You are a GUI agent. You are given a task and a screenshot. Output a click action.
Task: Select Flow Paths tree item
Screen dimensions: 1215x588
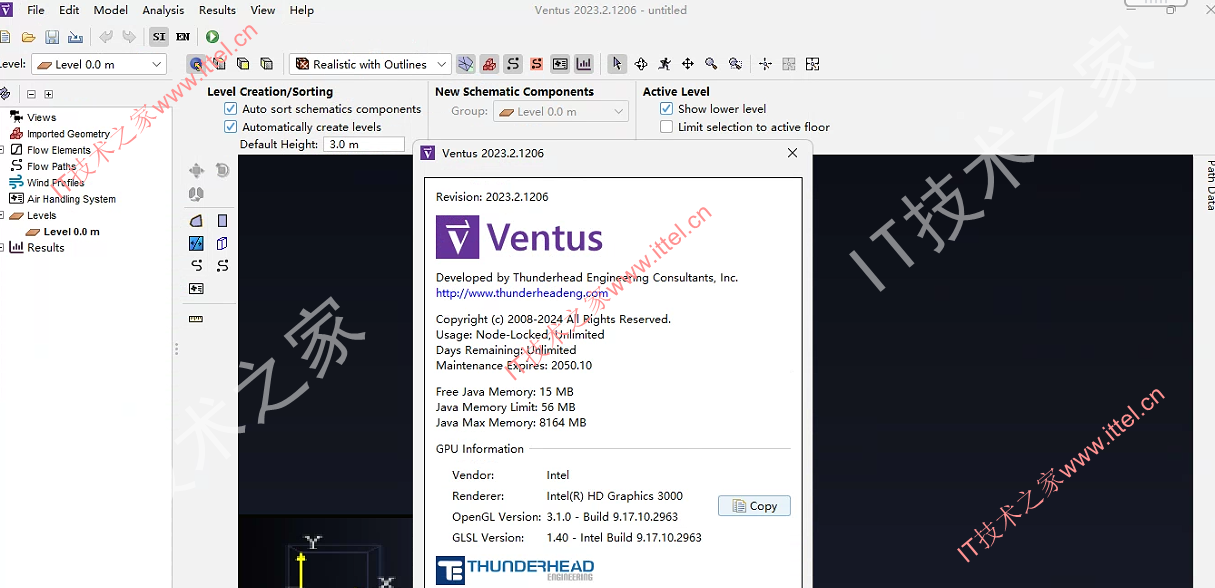(51, 166)
